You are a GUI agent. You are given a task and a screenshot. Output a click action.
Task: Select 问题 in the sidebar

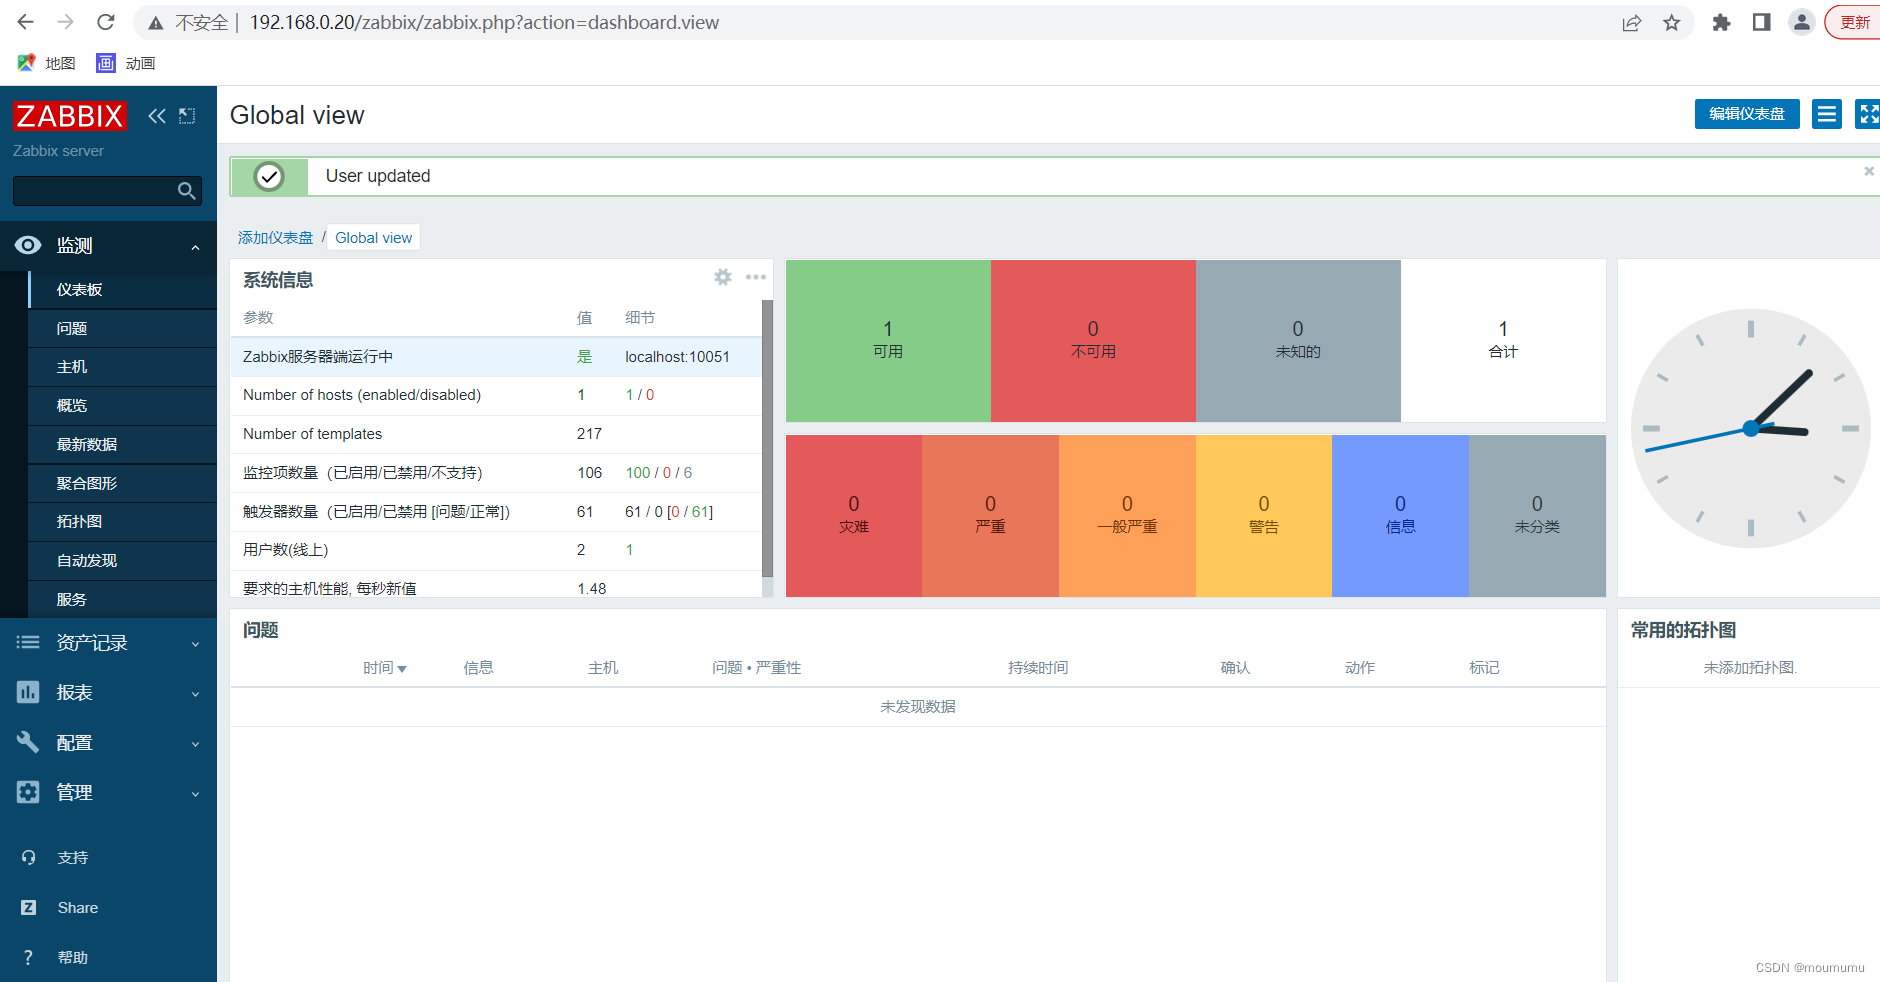tap(123, 328)
